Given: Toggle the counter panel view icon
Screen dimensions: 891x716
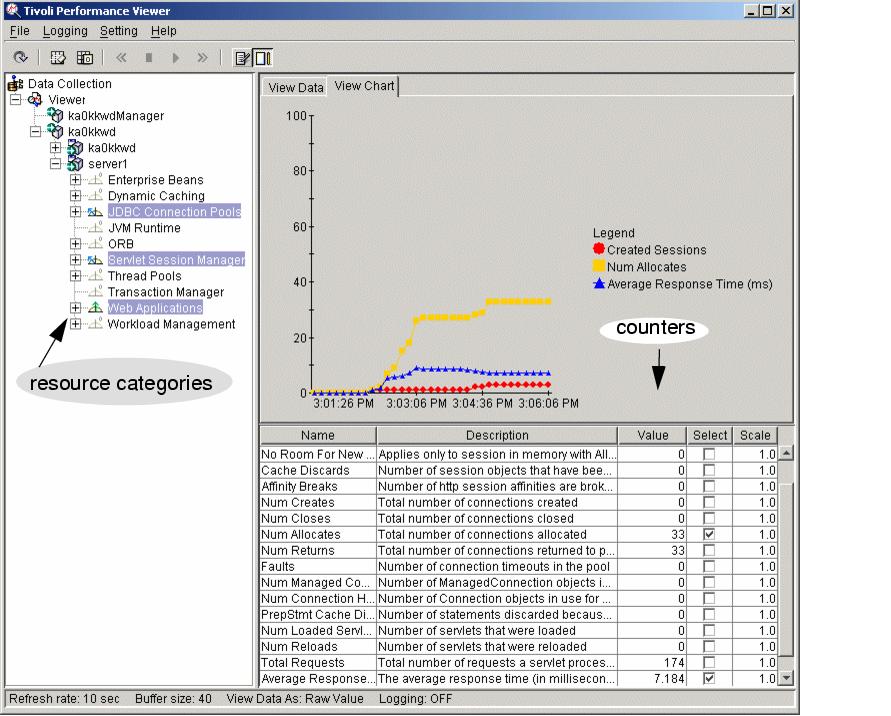Looking at the screenshot, I should point(263,58).
